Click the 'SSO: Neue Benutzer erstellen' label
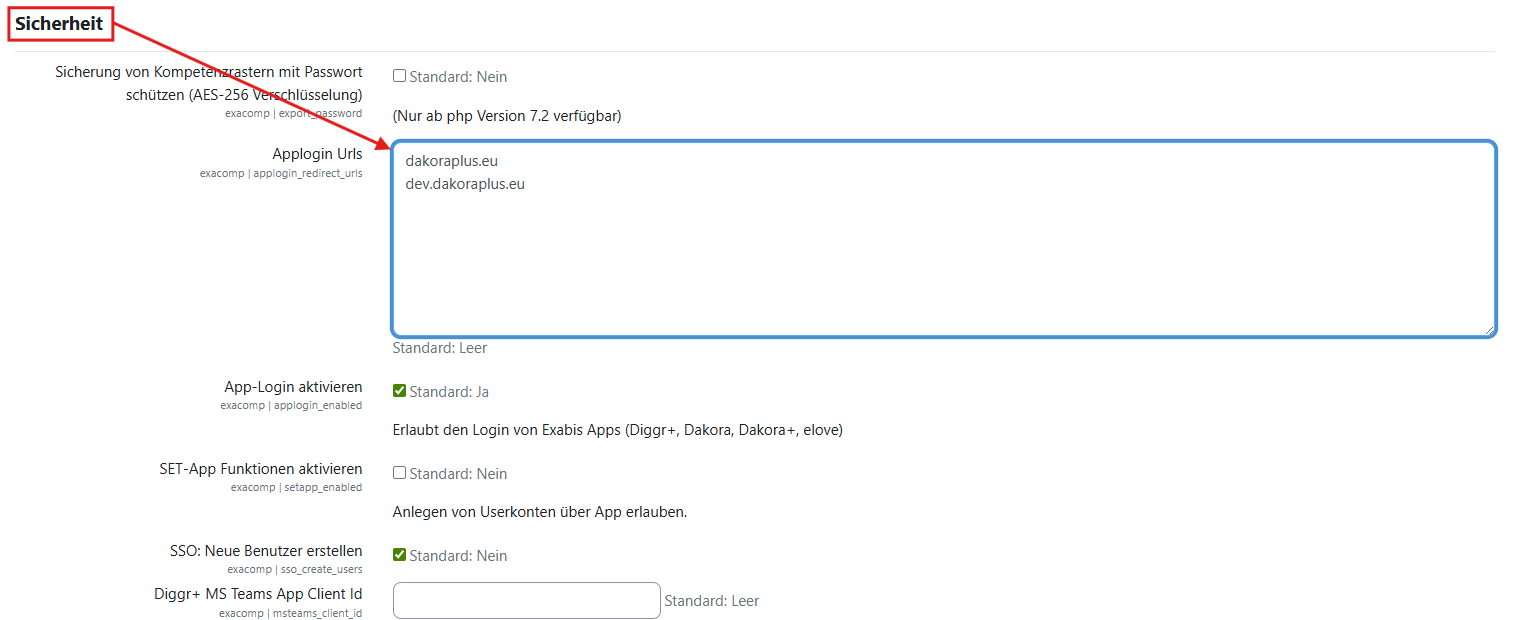The image size is (1533, 620). click(x=266, y=551)
